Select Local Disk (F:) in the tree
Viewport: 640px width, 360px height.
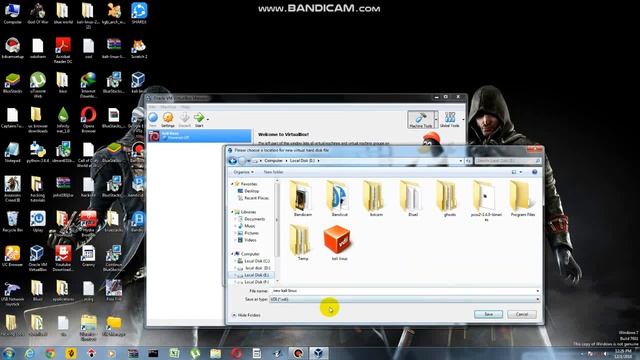click(253, 282)
